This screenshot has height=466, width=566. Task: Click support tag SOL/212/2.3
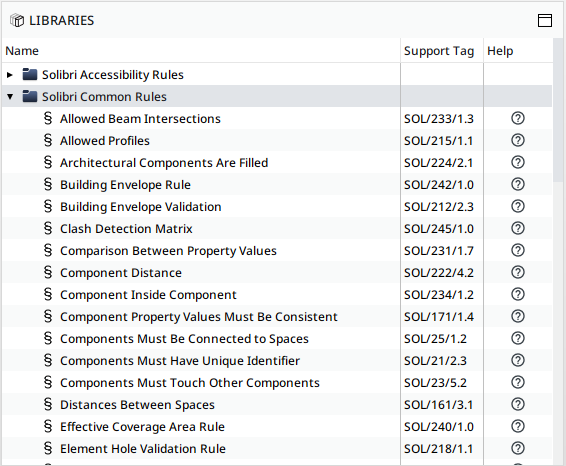point(439,207)
